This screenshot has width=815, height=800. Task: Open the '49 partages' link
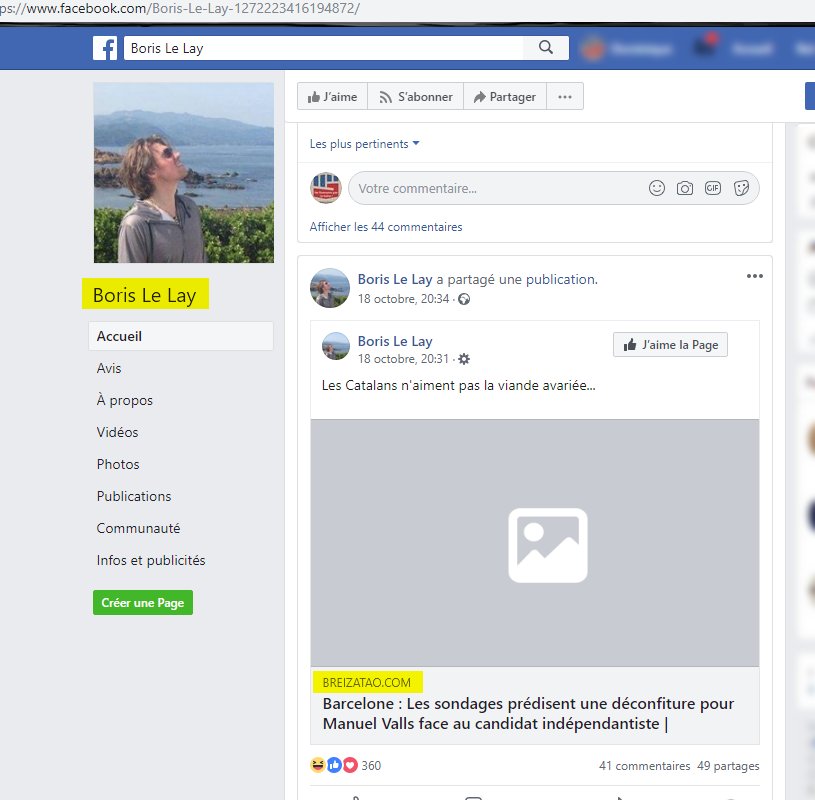(x=728, y=766)
